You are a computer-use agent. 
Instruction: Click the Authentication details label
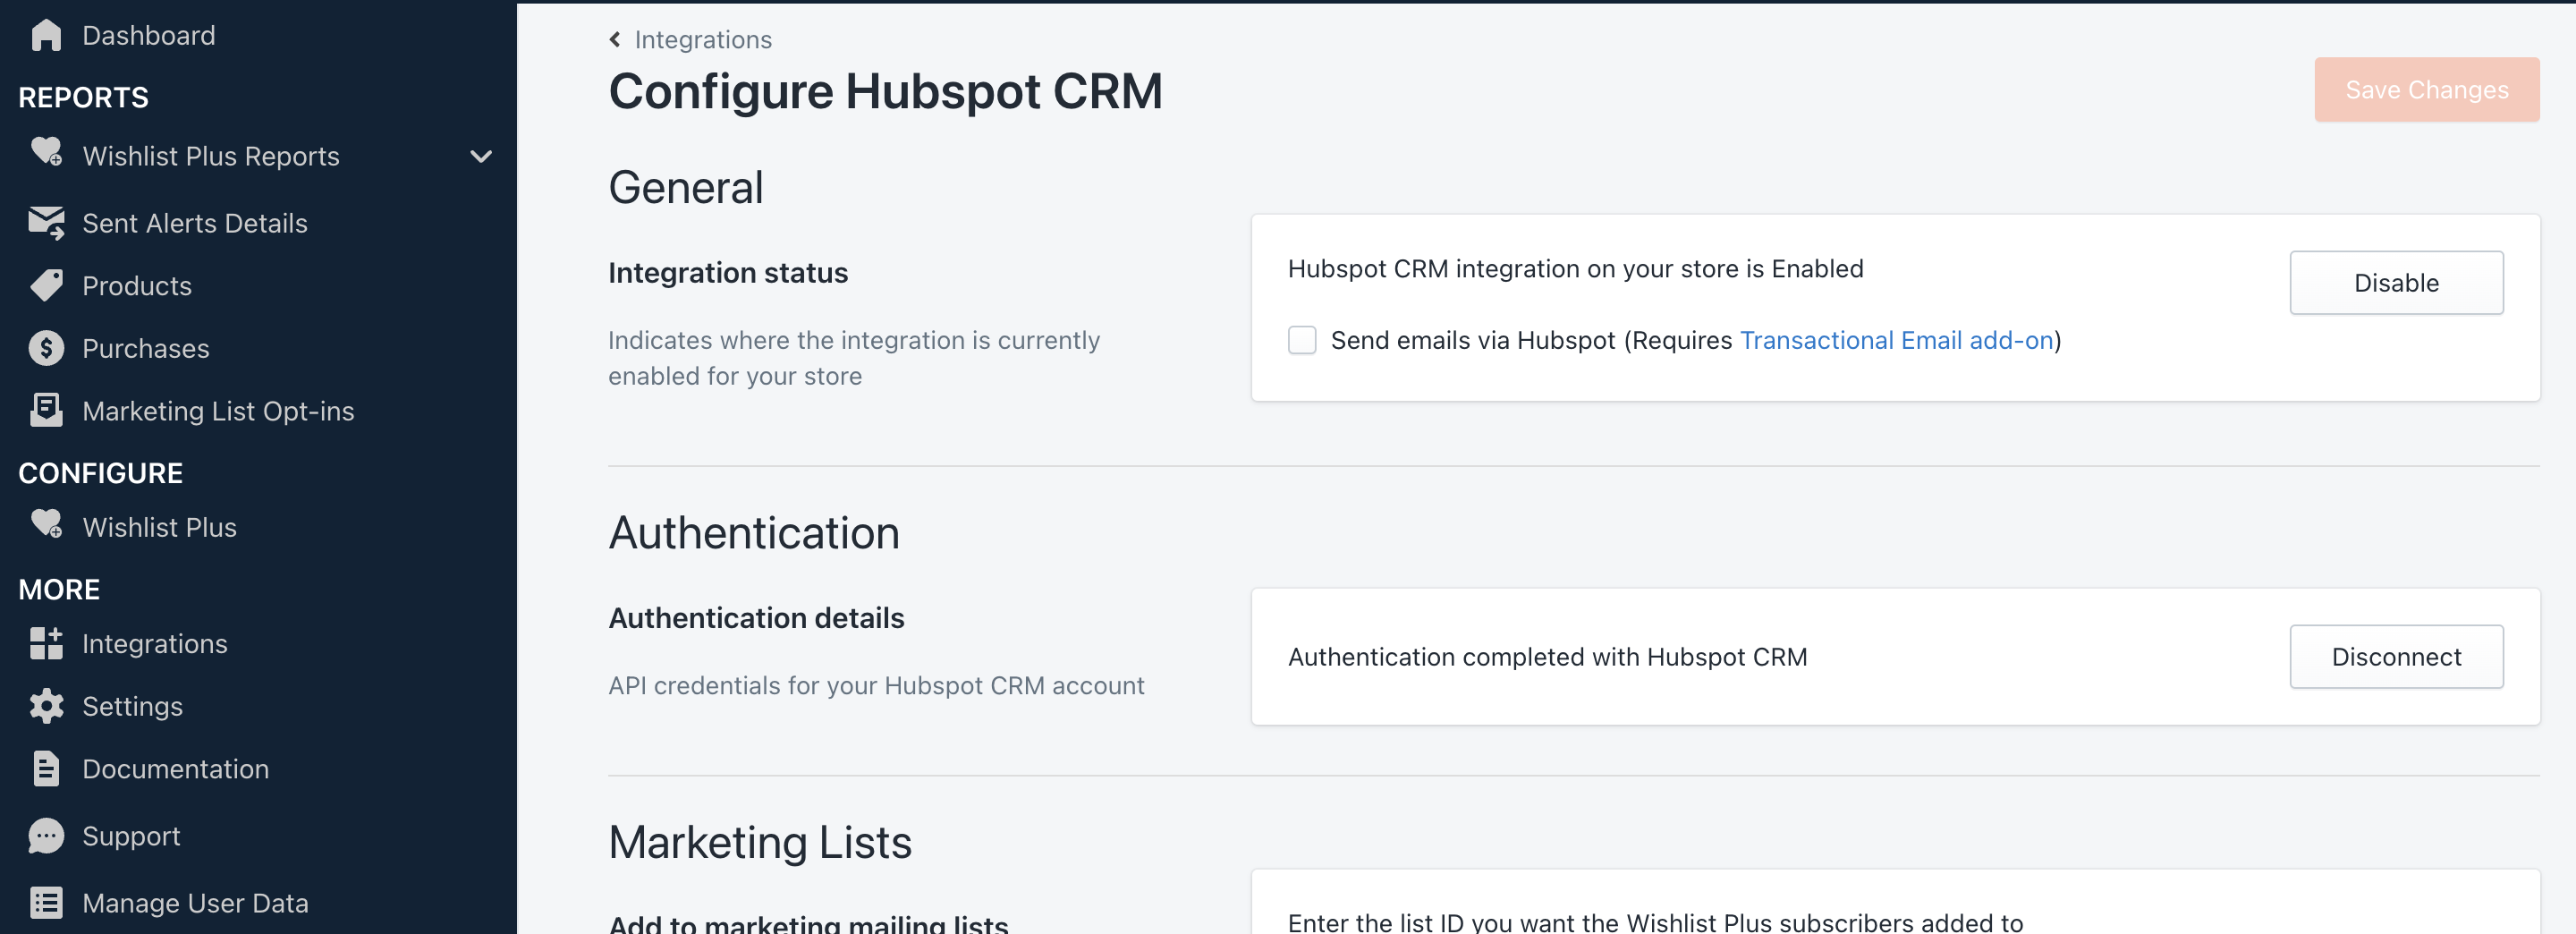pyautogui.click(x=756, y=618)
